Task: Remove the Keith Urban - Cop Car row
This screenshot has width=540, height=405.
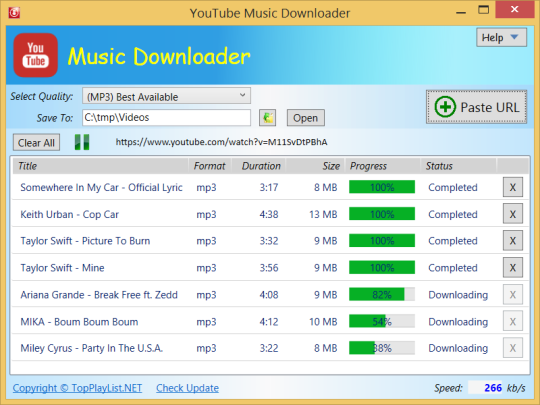Action: [x=512, y=214]
